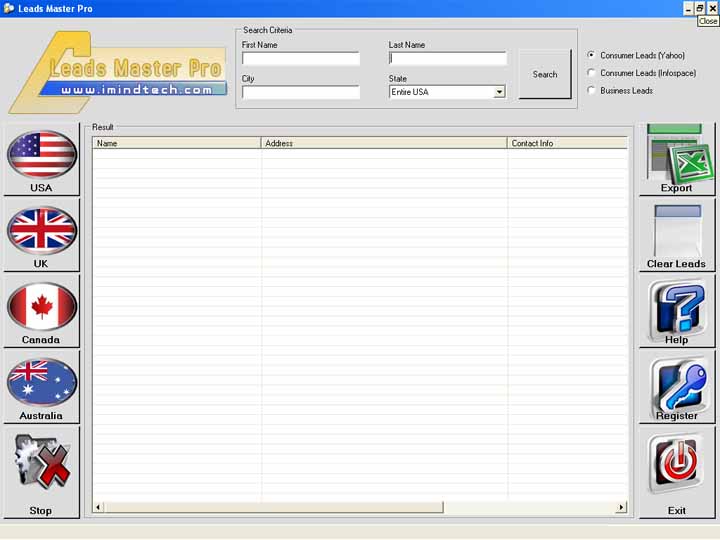Focus the Last Name input field
The height and width of the screenshot is (540, 720).
pos(448,58)
